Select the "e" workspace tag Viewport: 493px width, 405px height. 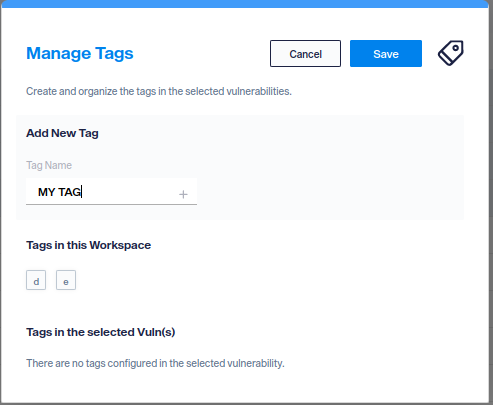pyautogui.click(x=66, y=280)
